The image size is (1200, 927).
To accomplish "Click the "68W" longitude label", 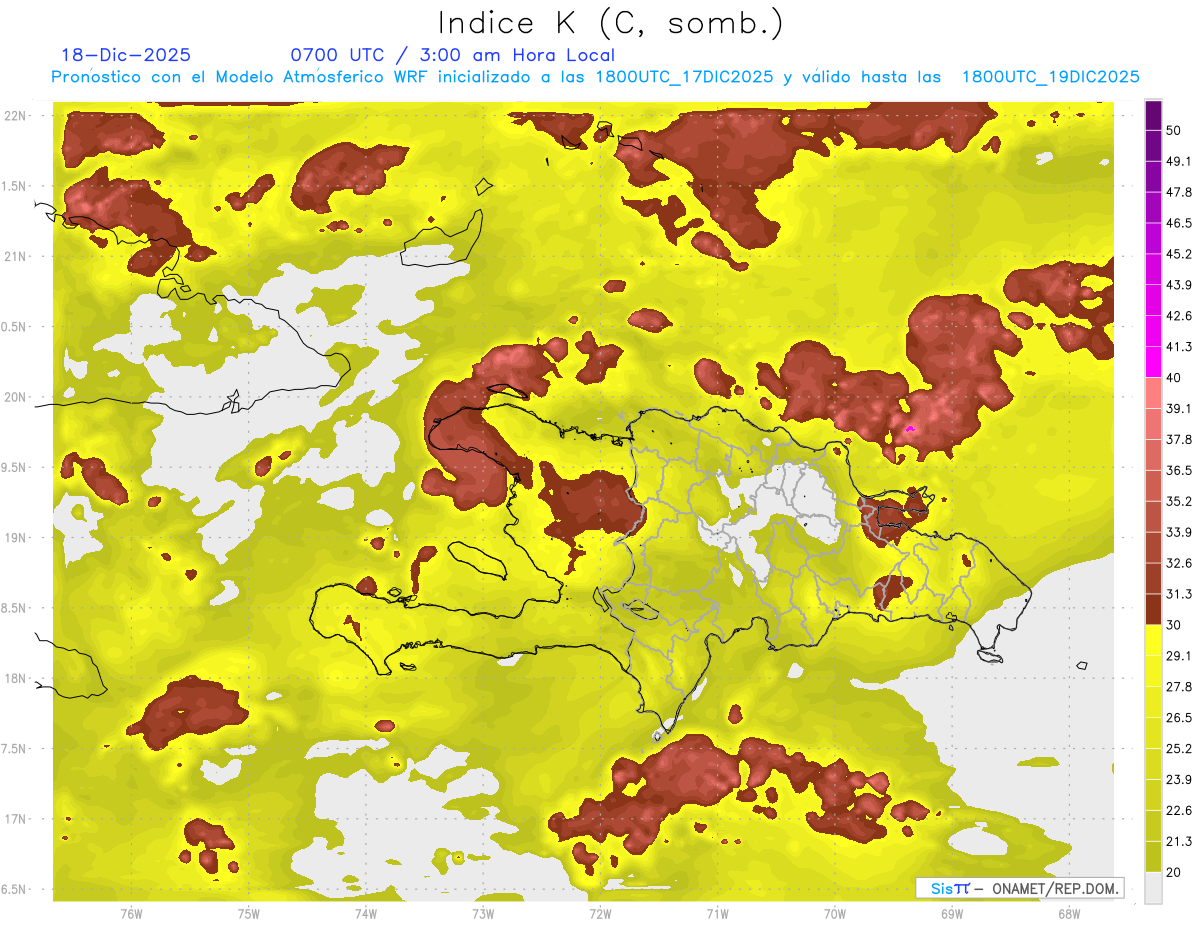I will pyautogui.click(x=1068, y=915).
